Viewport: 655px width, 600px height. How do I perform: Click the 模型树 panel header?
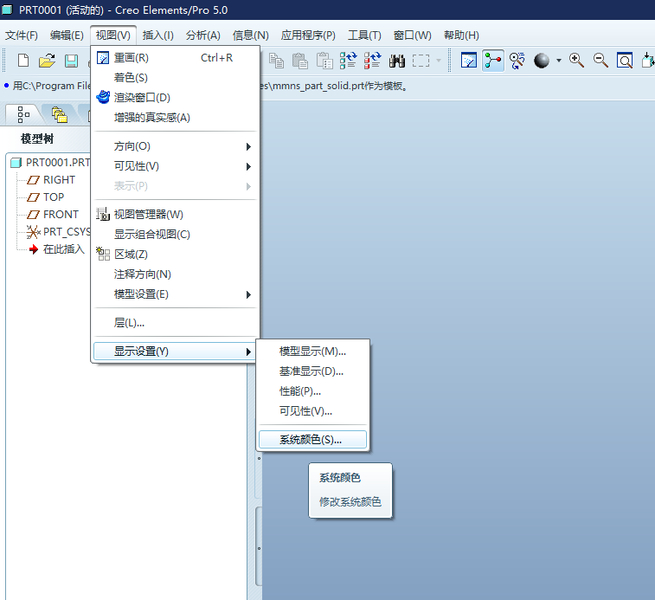pos(38,139)
